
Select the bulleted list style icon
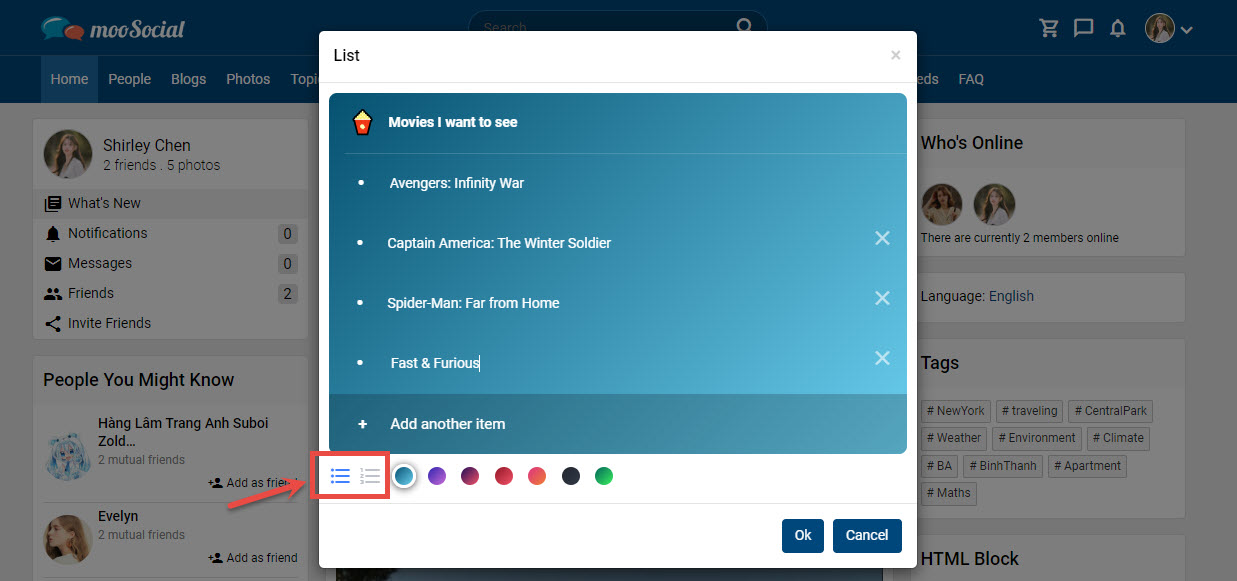(340, 476)
